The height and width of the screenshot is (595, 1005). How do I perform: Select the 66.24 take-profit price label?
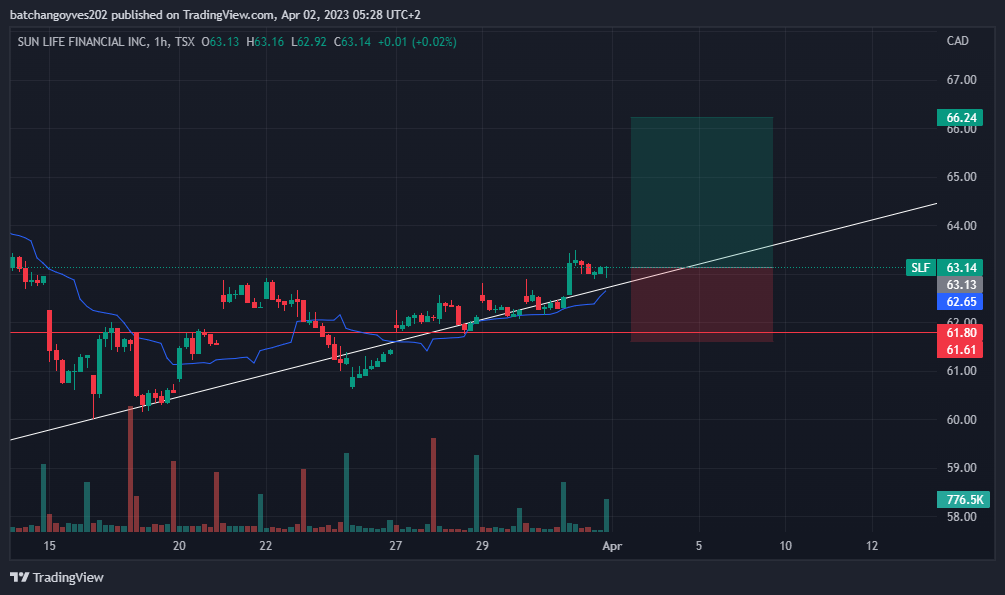click(x=959, y=117)
